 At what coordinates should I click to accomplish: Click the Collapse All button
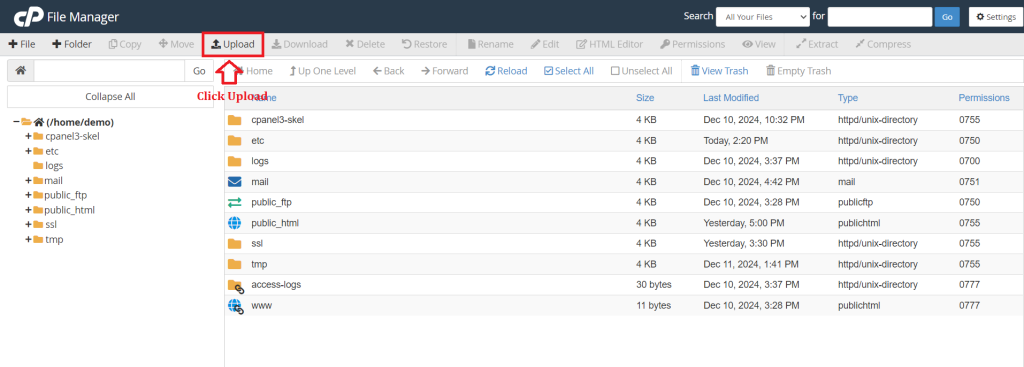click(110, 97)
